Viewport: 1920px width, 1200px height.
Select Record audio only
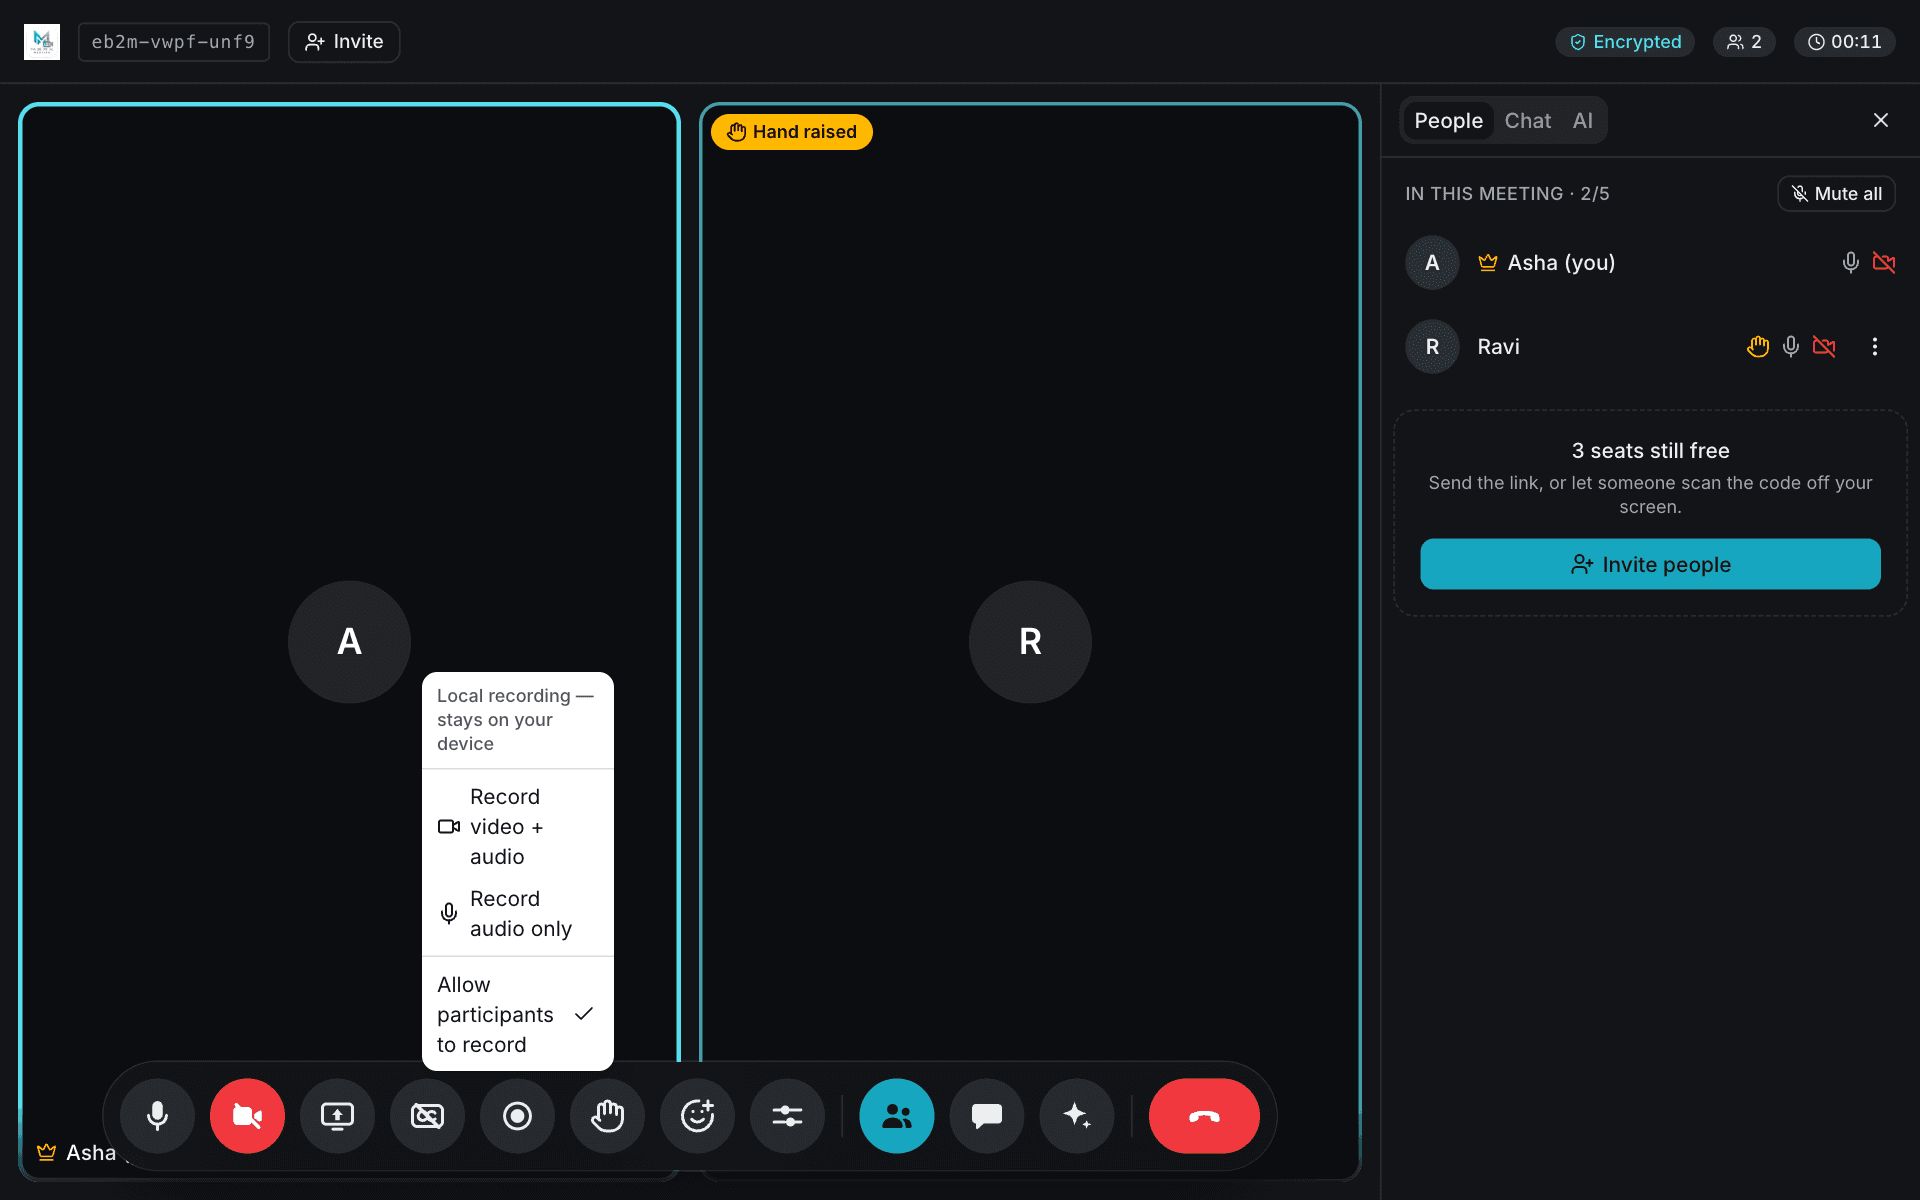(x=518, y=914)
